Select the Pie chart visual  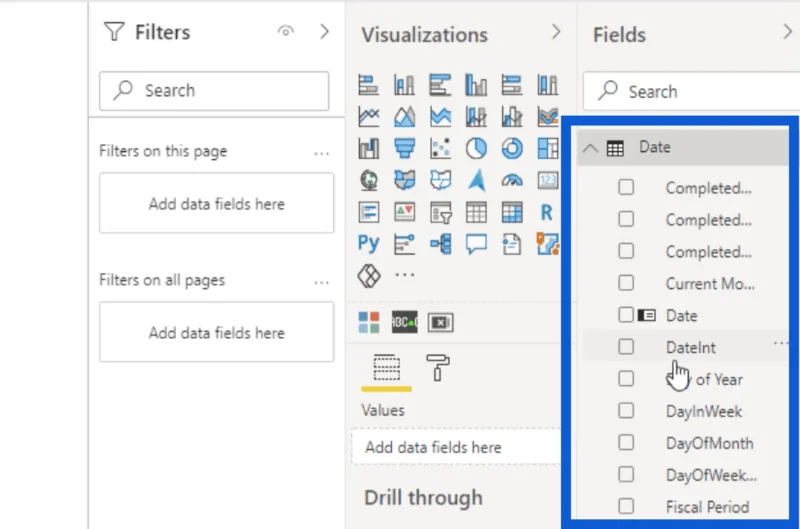tap(476, 148)
